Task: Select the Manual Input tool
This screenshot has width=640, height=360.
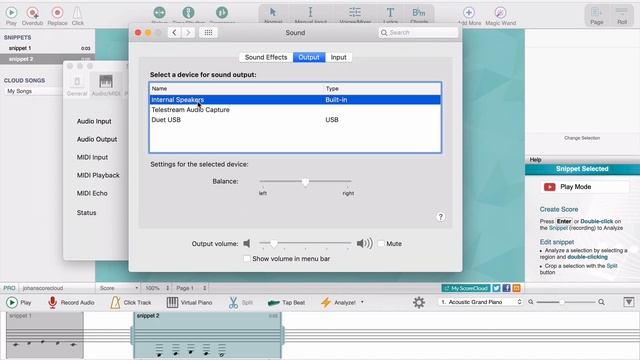Action: pyautogui.click(x=310, y=13)
